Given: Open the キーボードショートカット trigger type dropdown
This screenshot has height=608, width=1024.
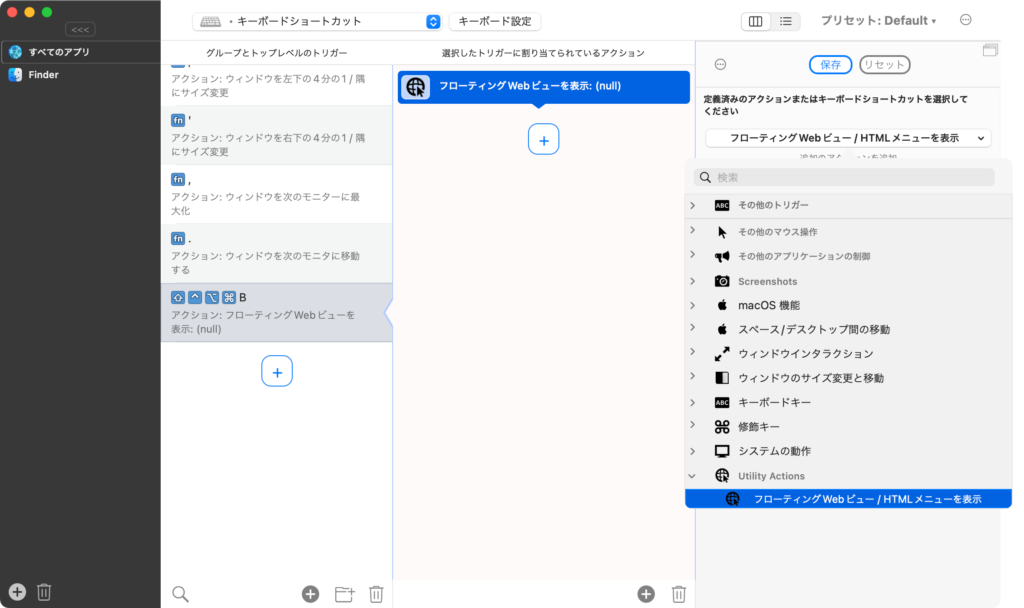Looking at the screenshot, I should point(433,20).
